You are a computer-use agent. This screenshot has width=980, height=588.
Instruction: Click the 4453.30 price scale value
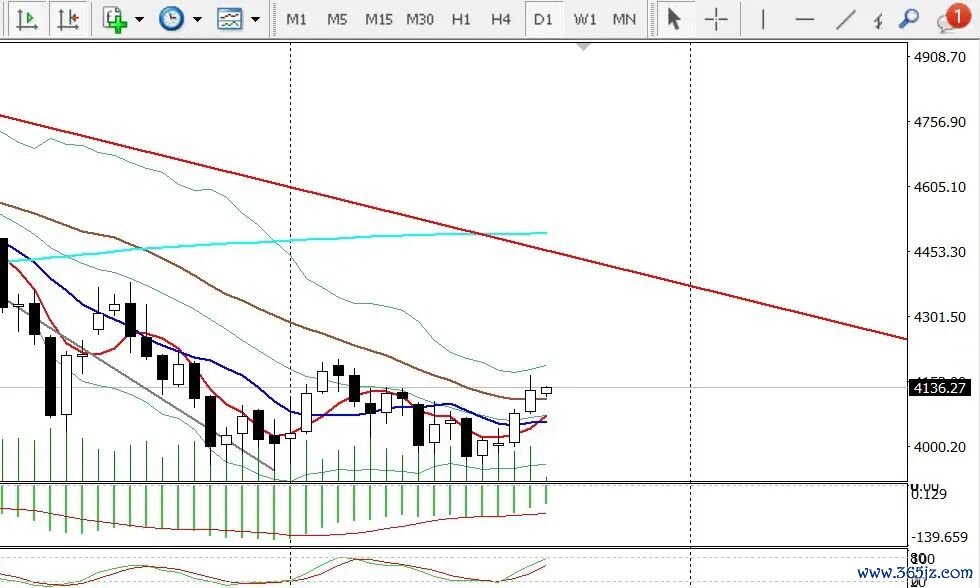(939, 252)
